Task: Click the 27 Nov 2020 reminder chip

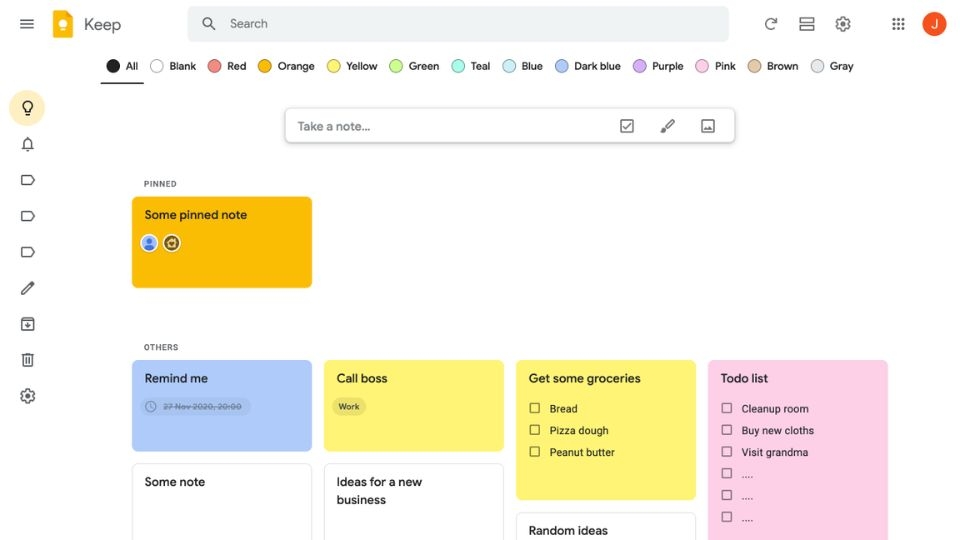Action: click(195, 407)
